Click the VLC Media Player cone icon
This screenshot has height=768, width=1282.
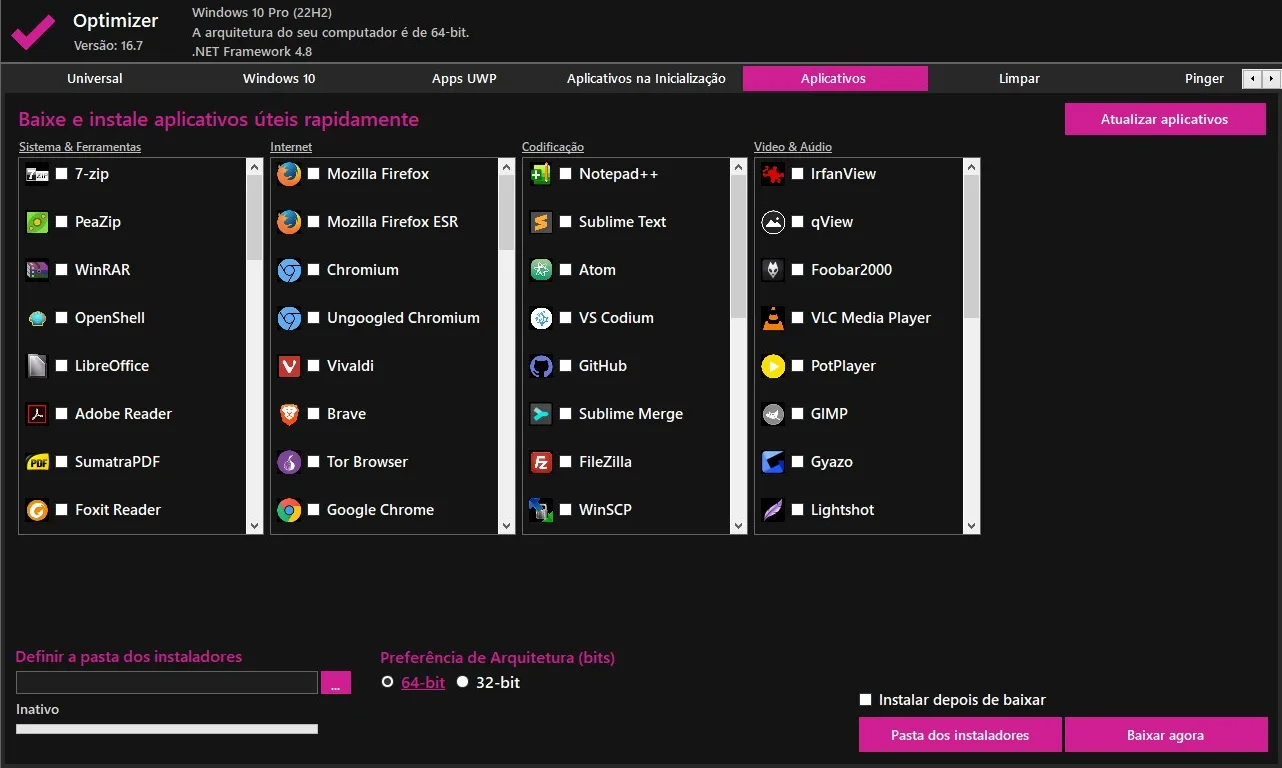point(773,318)
